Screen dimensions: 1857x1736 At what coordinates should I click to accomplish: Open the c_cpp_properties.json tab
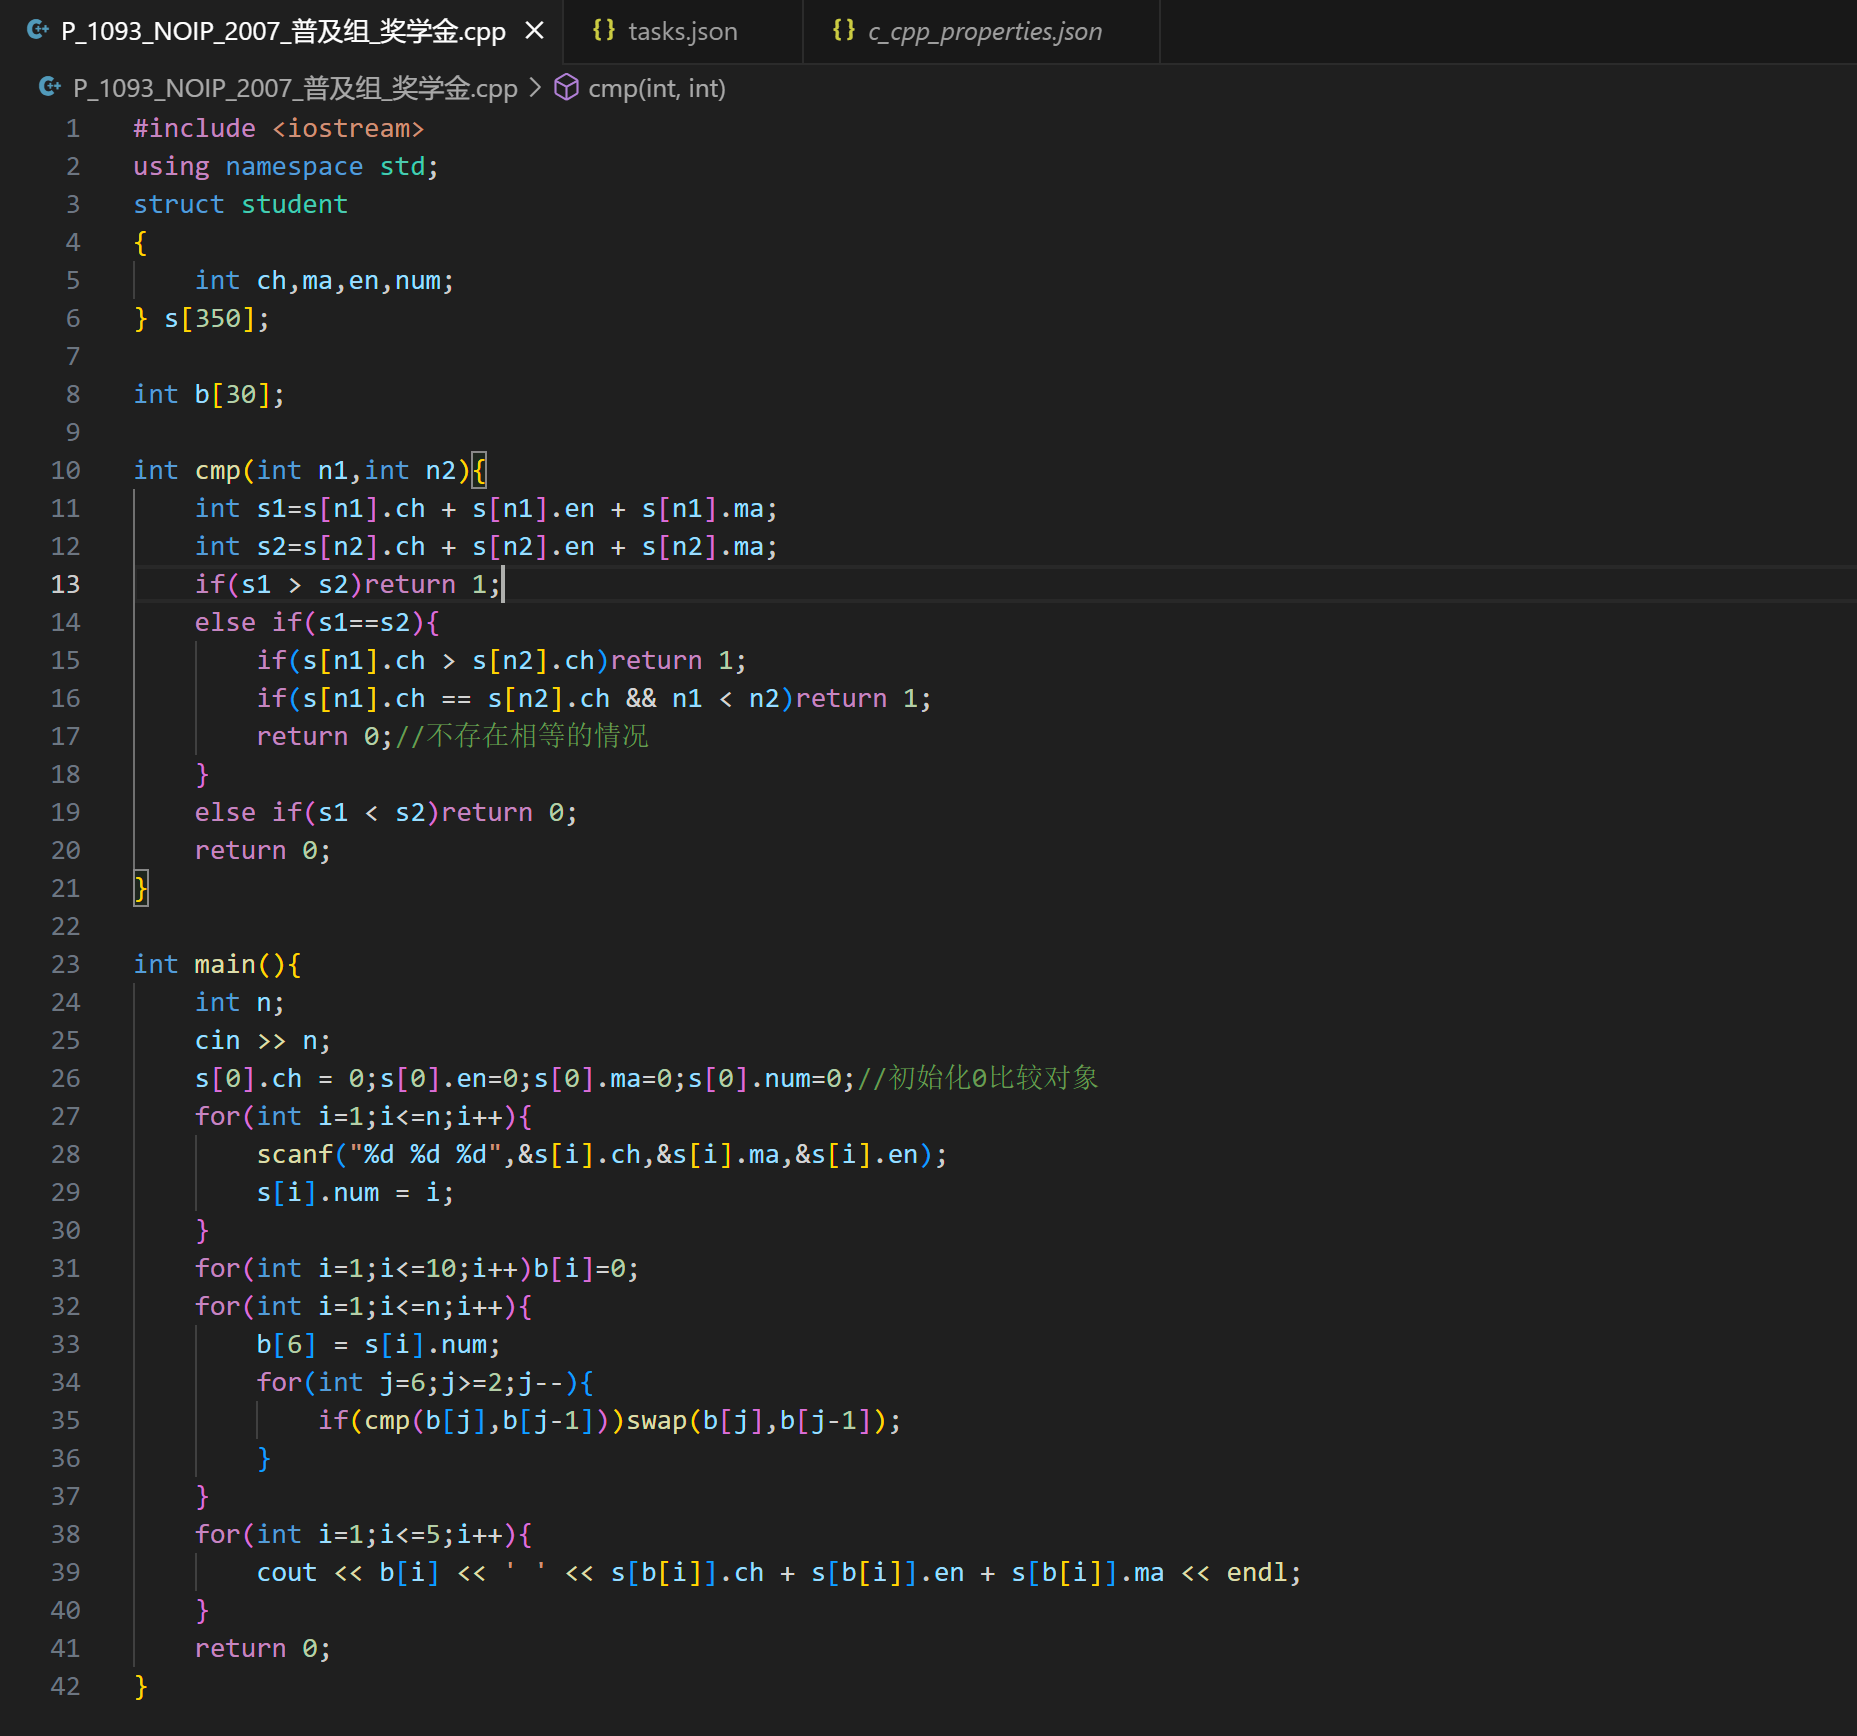(x=984, y=31)
